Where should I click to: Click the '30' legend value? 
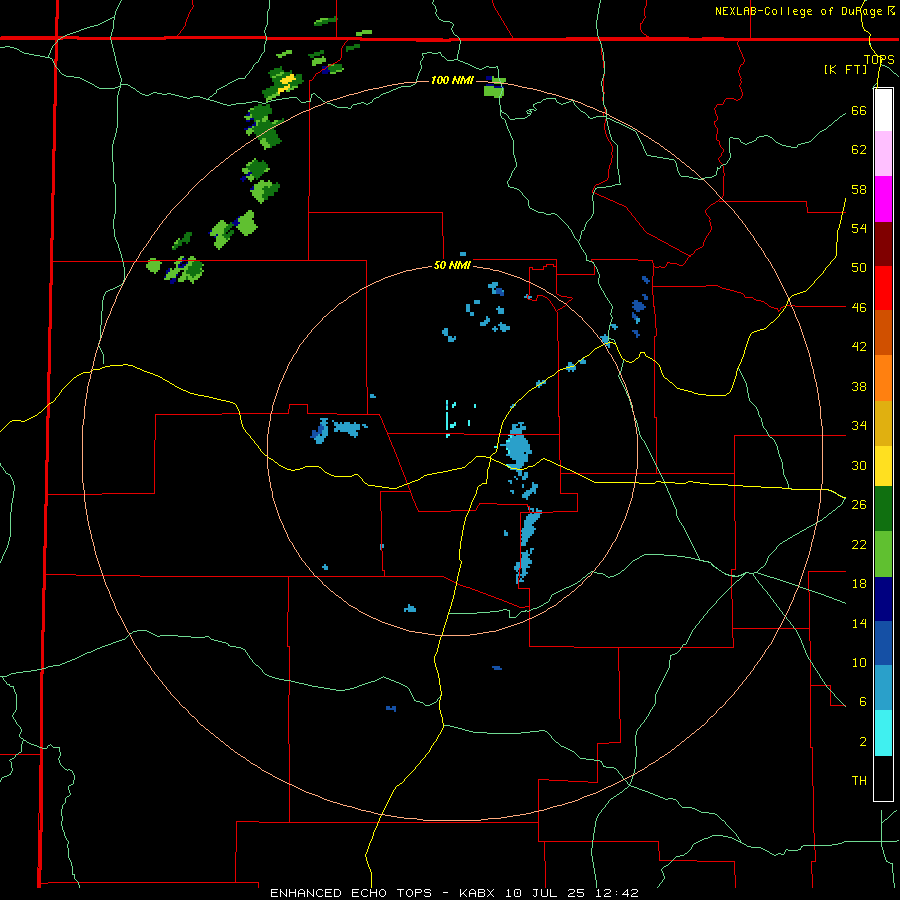(x=859, y=465)
